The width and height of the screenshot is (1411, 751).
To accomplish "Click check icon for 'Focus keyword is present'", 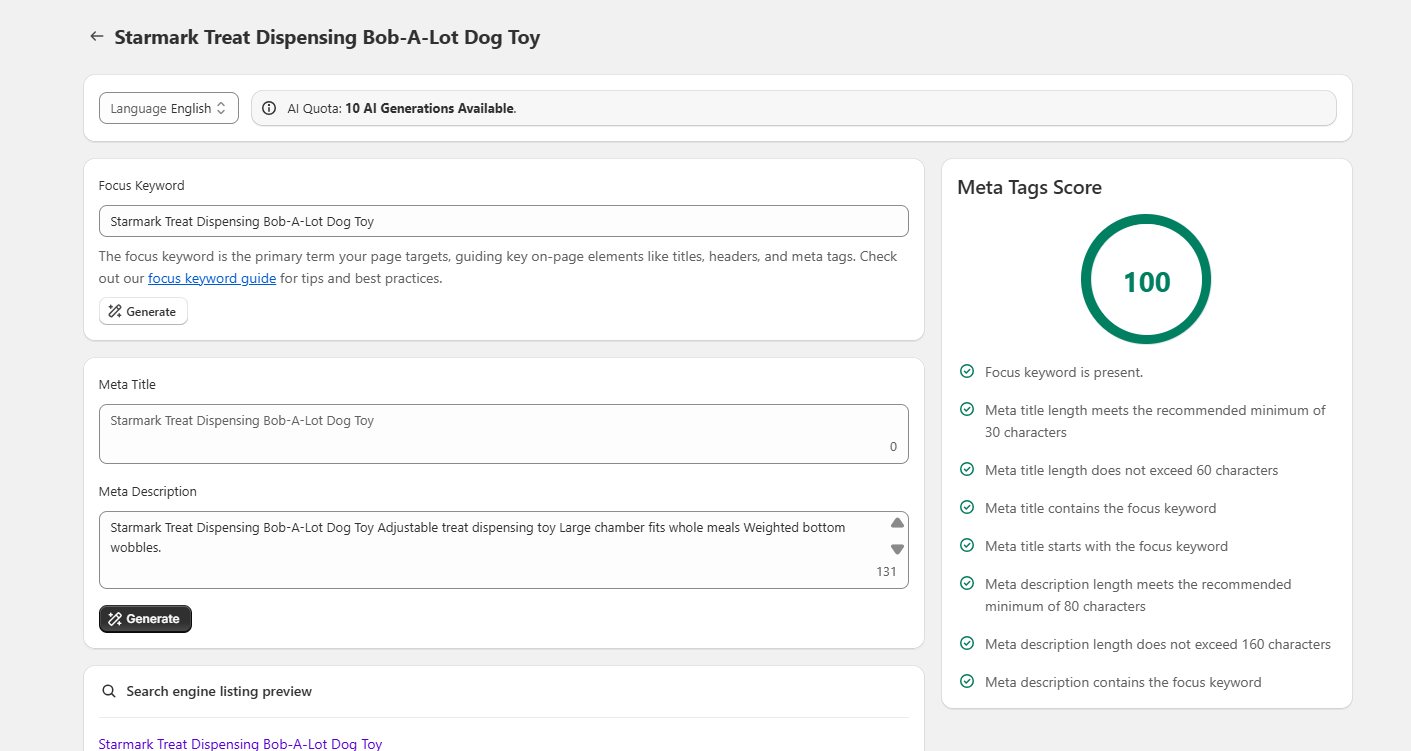I will pos(967,371).
